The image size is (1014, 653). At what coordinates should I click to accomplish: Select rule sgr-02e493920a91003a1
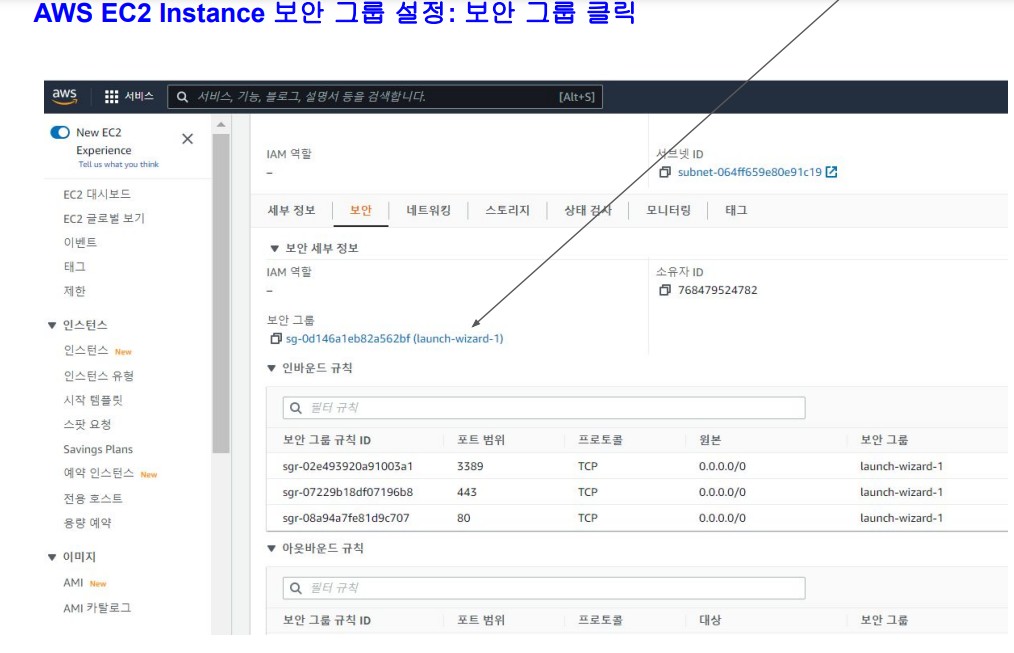(x=348, y=466)
